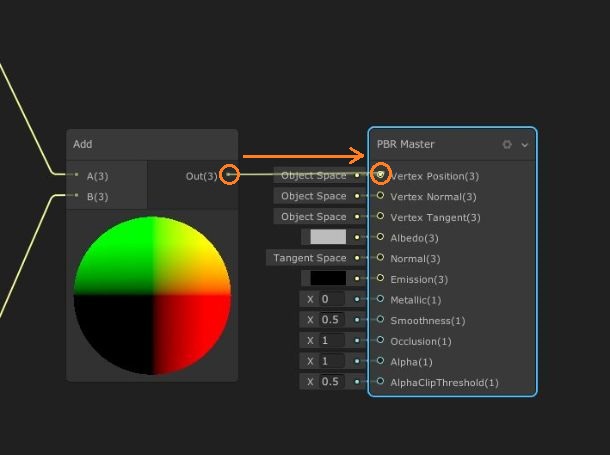Open Object Space dropdown for Vertex Normal
The width and height of the screenshot is (610, 455).
click(312, 196)
